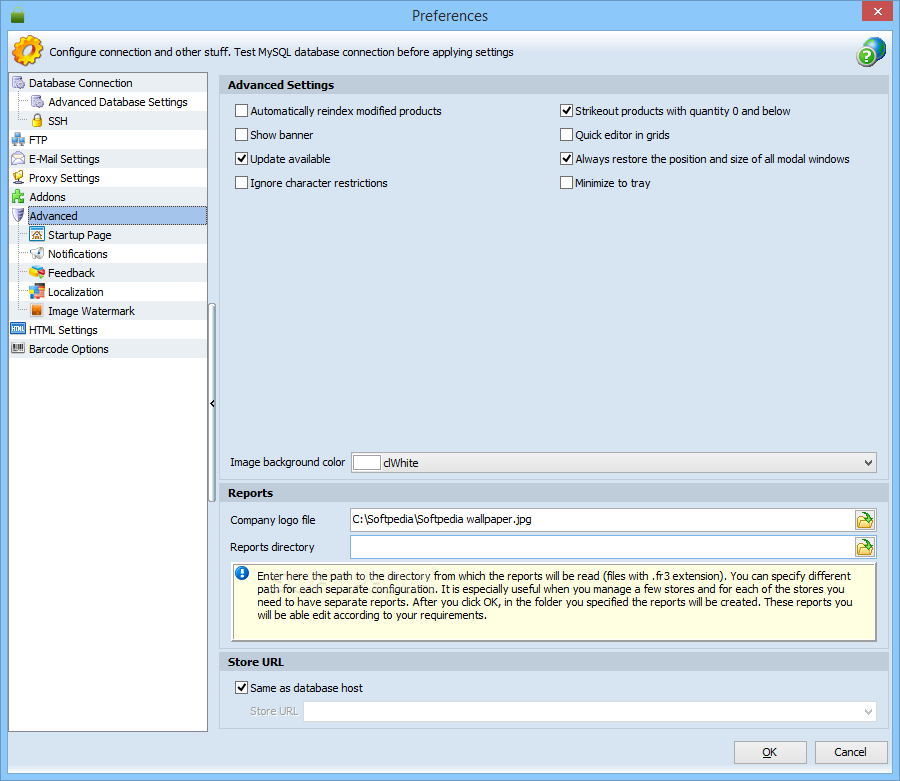Click the green application icon in title bar
900x781 pixels.
[18, 15]
